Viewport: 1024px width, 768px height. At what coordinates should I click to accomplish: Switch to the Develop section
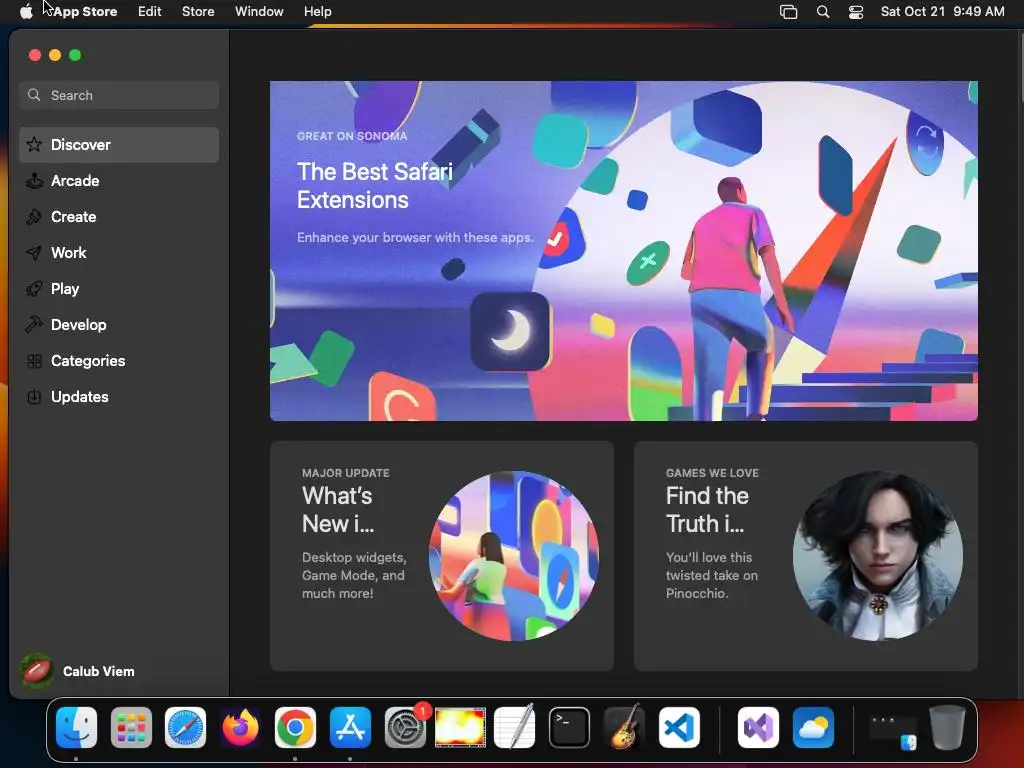coord(119,325)
